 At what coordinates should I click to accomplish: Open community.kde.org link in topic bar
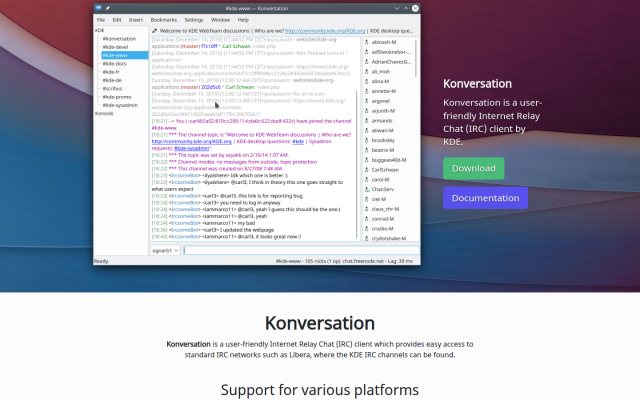tap(325, 31)
